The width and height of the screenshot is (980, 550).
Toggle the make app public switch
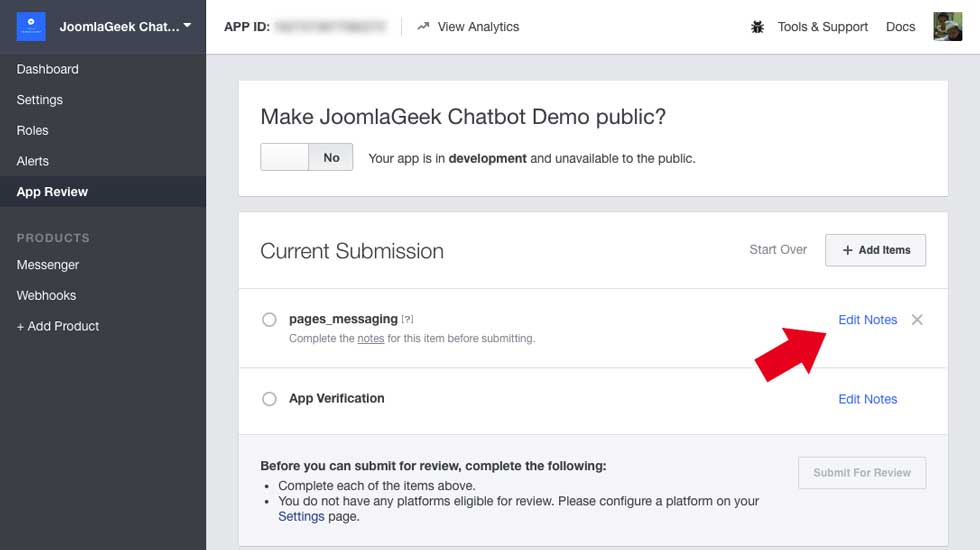coord(306,157)
